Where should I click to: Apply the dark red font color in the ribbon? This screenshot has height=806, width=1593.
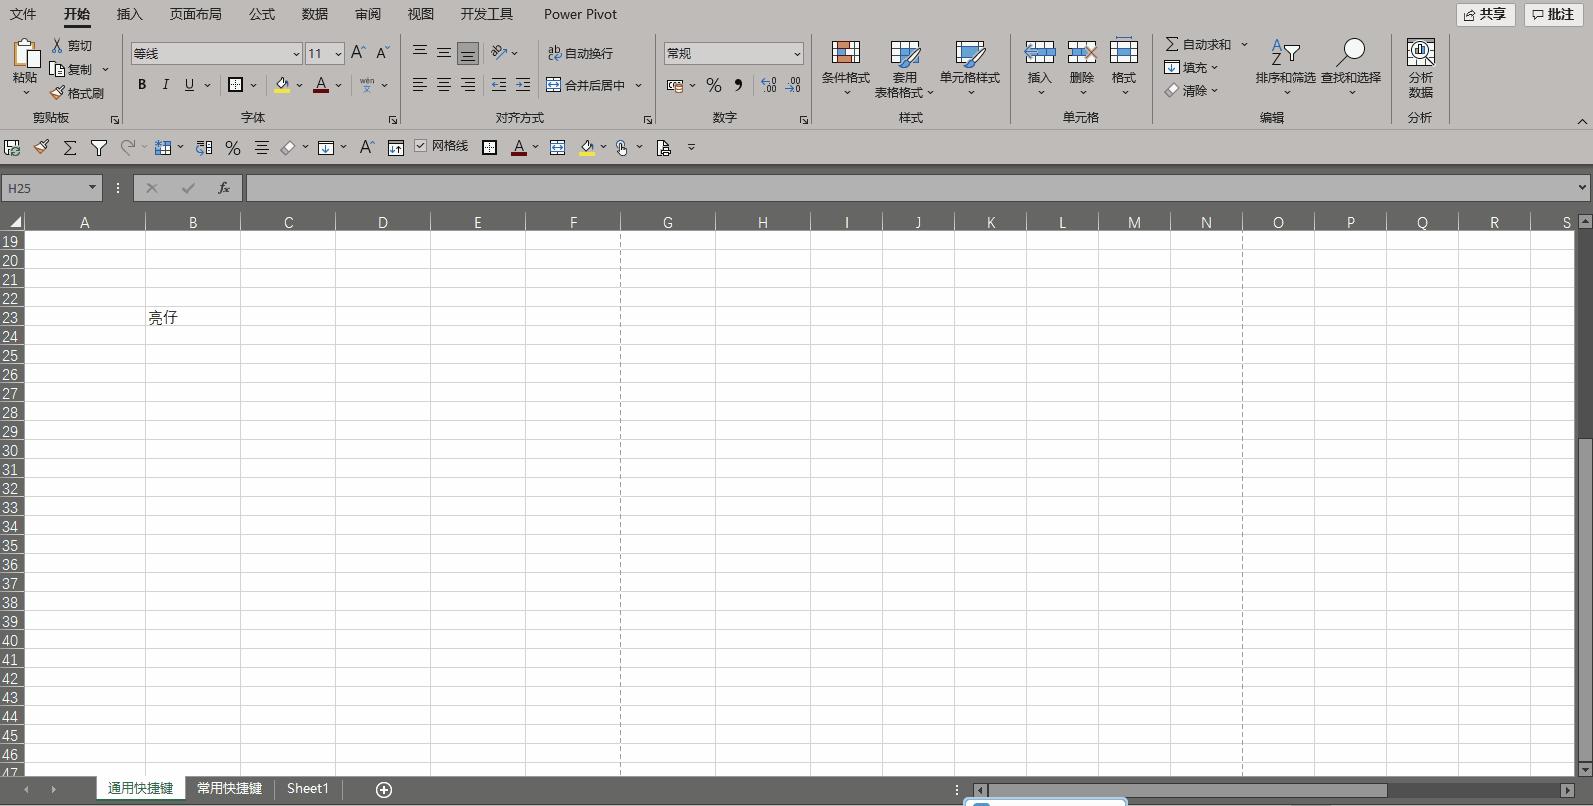[x=321, y=85]
